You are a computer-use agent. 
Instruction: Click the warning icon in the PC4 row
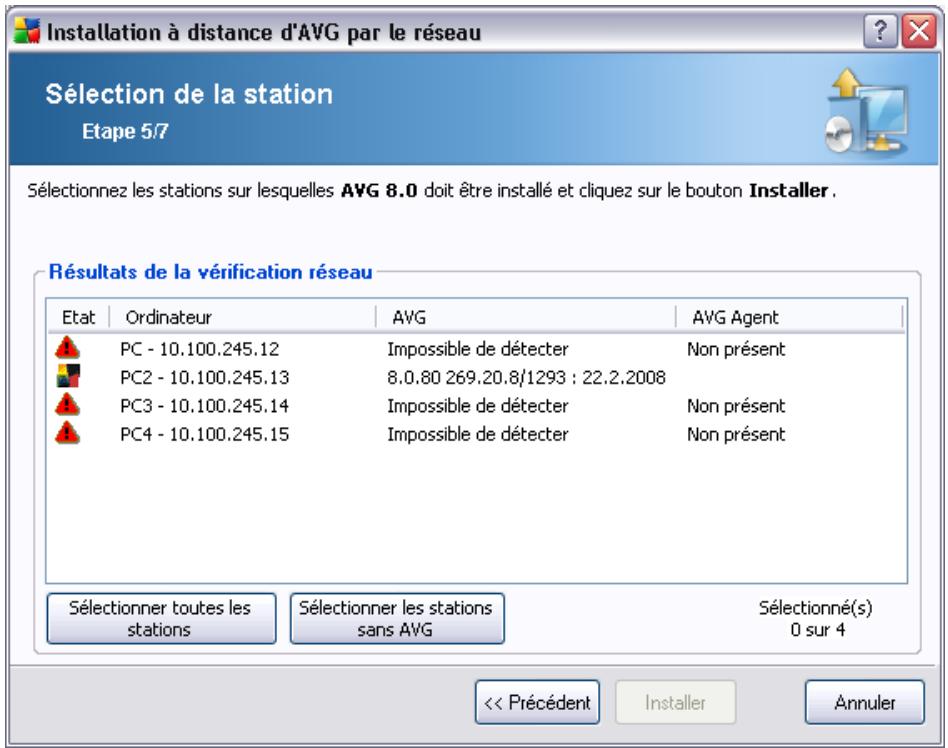tap(67, 432)
